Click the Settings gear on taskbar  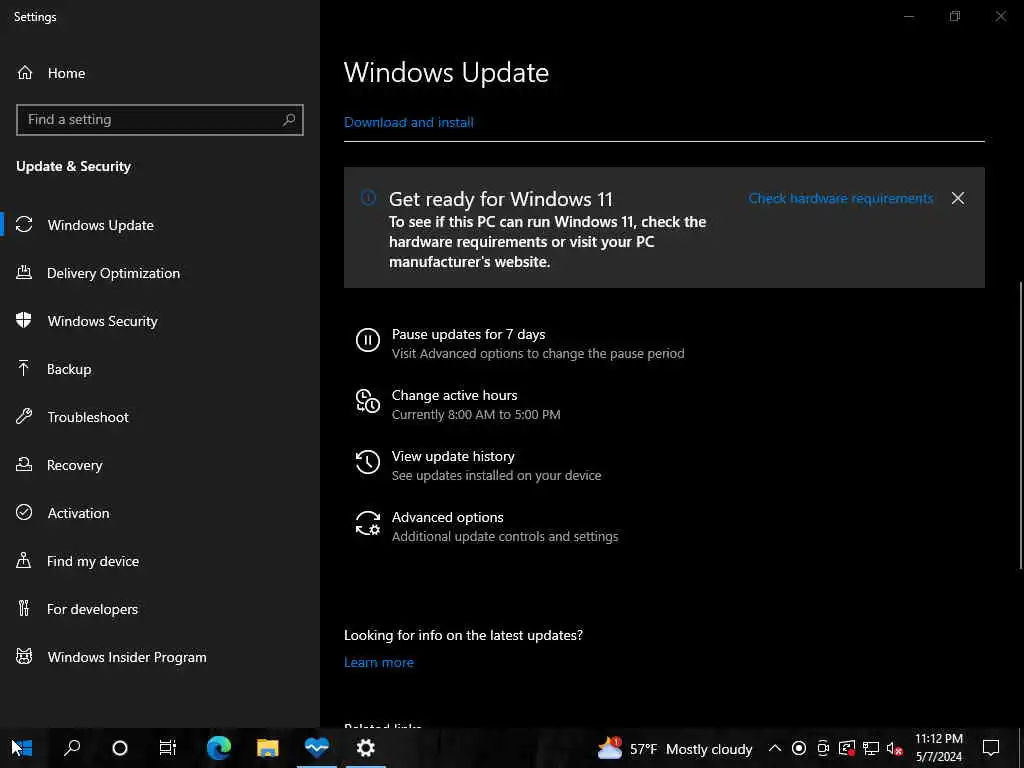point(366,748)
